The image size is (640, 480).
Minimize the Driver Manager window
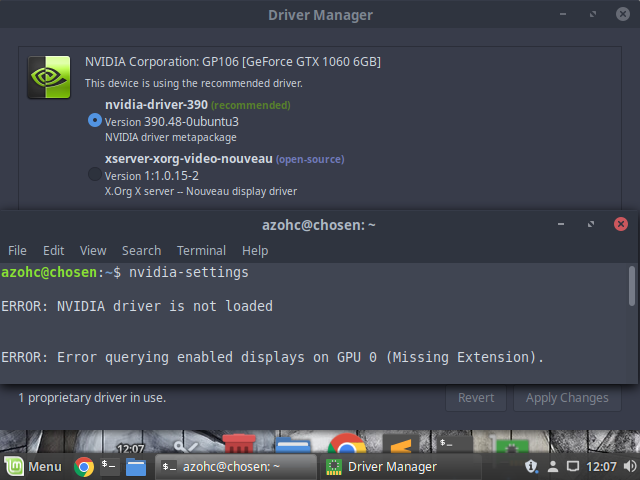(x=563, y=14)
